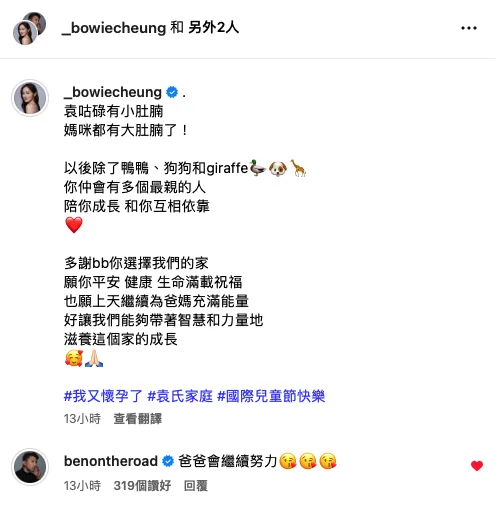The image size is (496, 510).
Task: Open _bowiecheung's avatar in the caption
Action: click(30, 98)
